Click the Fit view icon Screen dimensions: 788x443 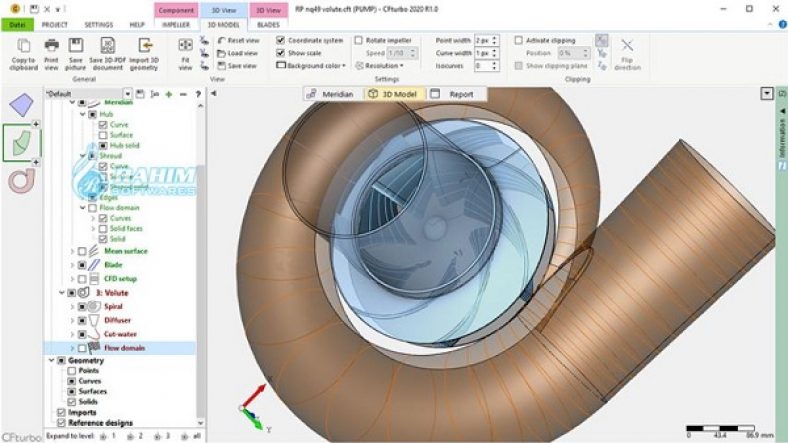185,46
